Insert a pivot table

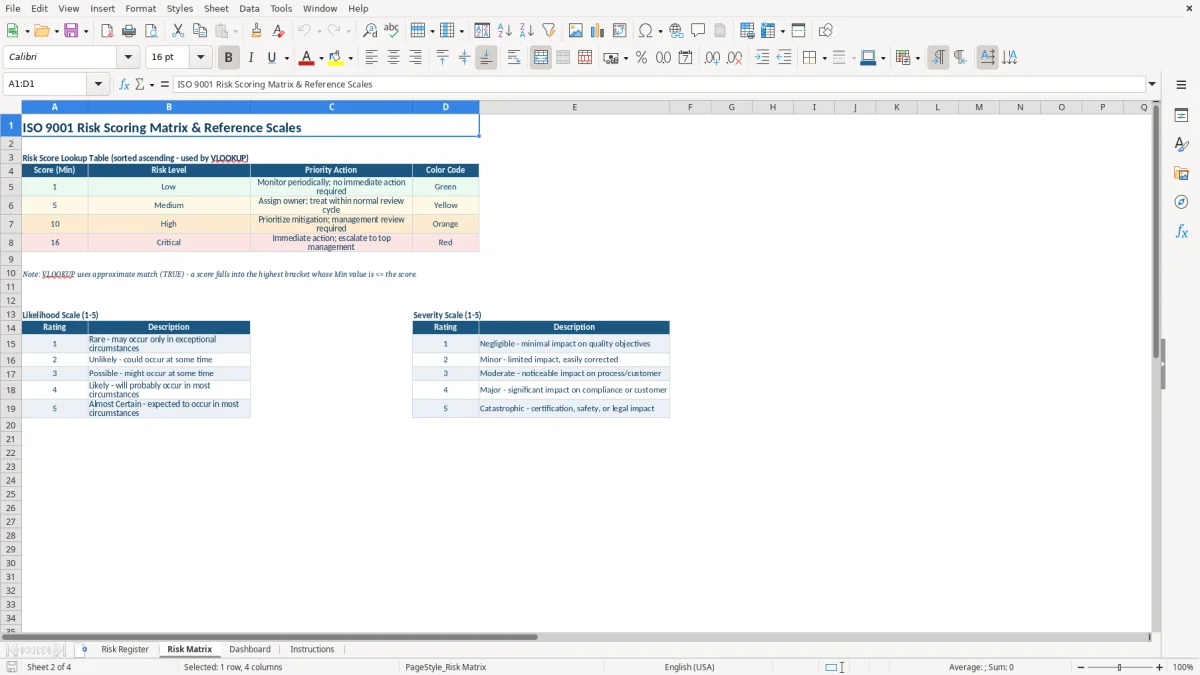620,31
